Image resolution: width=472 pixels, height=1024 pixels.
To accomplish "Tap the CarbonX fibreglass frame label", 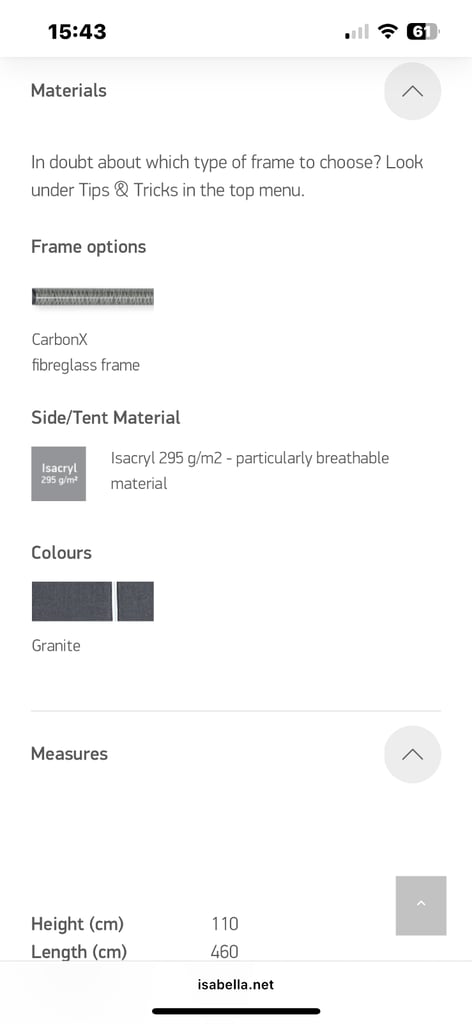I will click(x=86, y=352).
